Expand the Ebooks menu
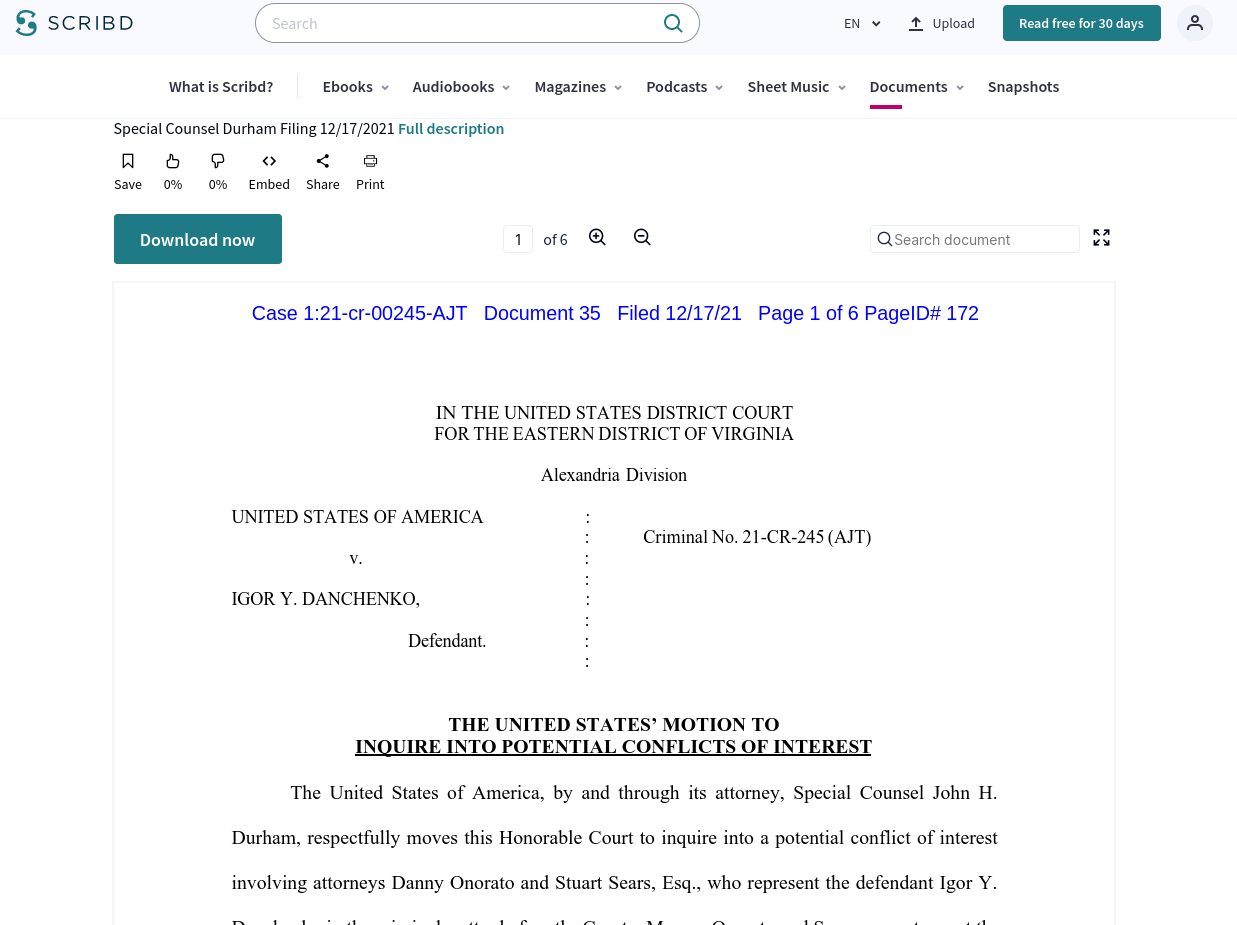 355,87
